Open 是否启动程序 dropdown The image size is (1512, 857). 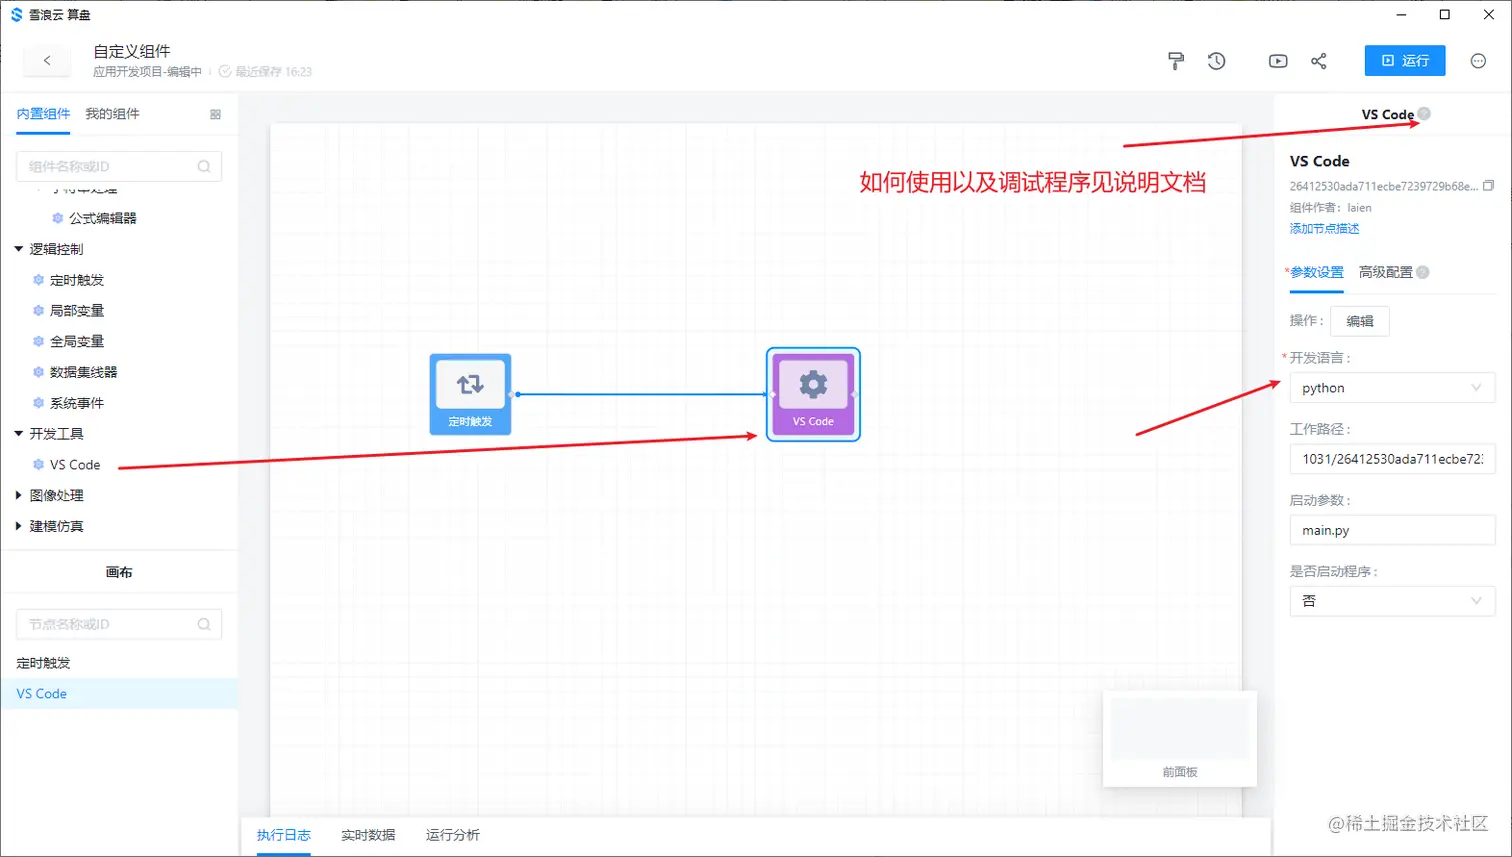coord(1392,601)
